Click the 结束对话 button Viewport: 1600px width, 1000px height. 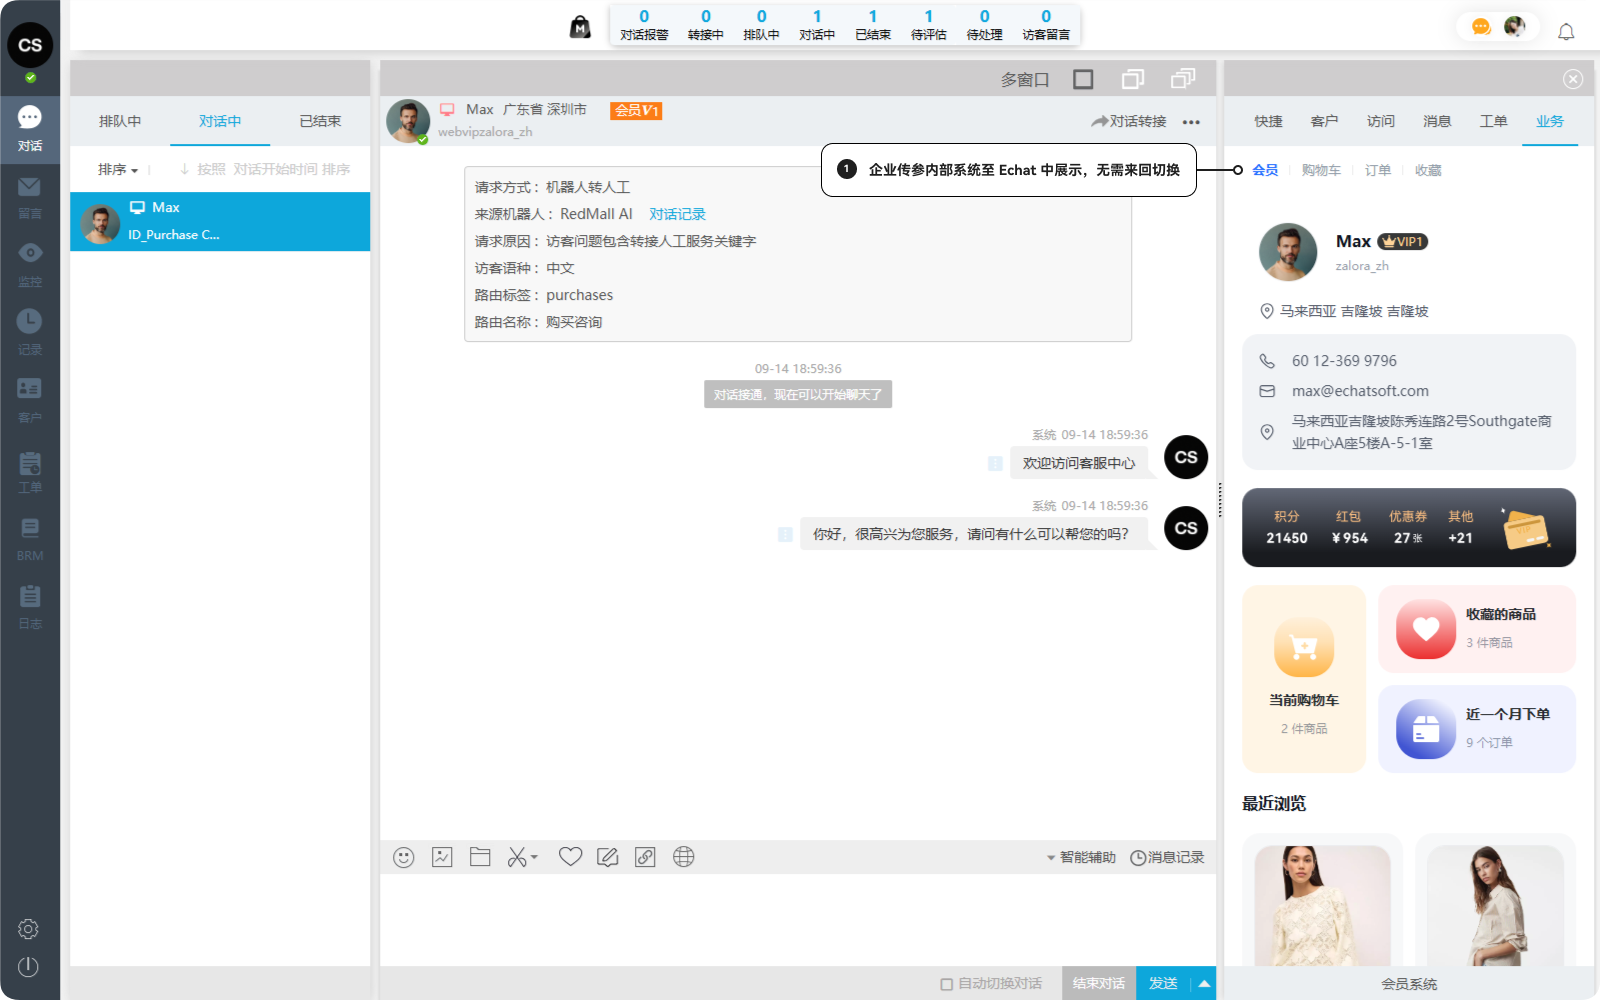coord(1098,984)
